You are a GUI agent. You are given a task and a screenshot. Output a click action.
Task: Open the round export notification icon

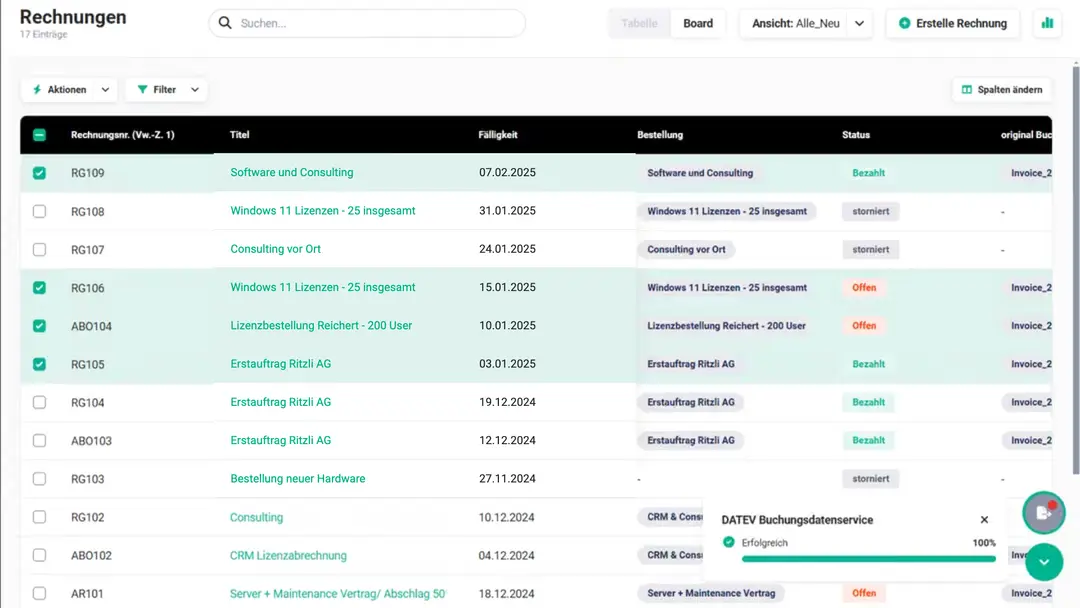[1043, 512]
